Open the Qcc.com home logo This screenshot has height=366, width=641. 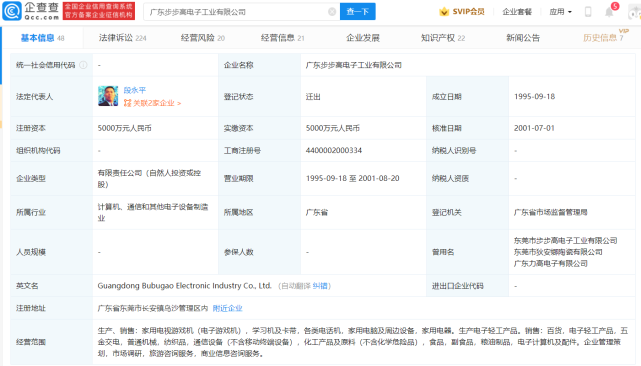click(x=31, y=11)
